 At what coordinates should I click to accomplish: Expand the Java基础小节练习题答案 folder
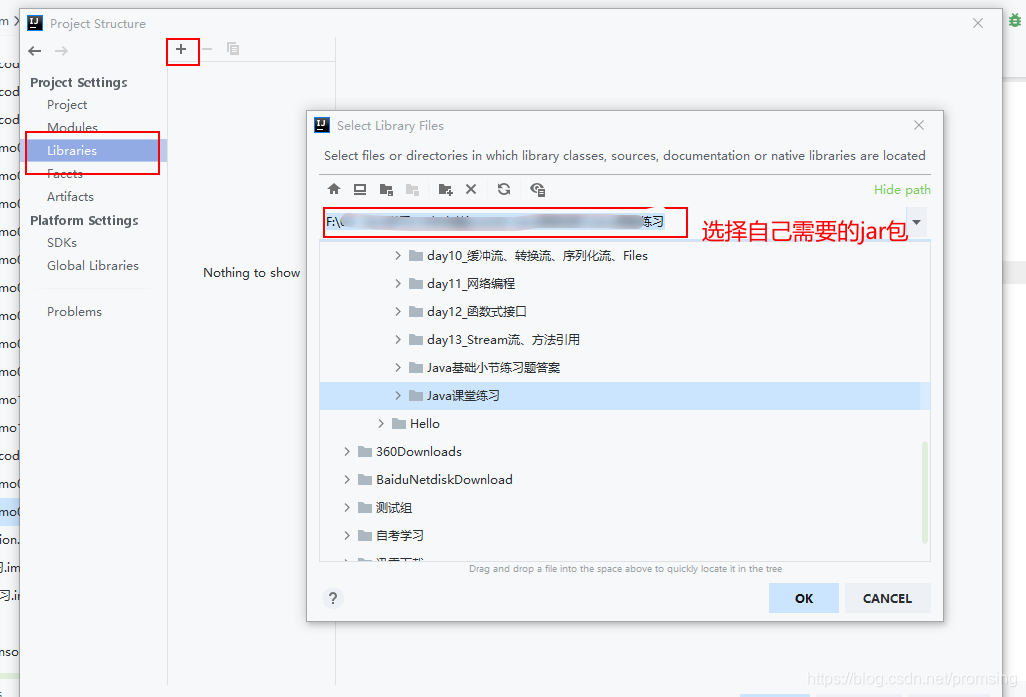(398, 368)
